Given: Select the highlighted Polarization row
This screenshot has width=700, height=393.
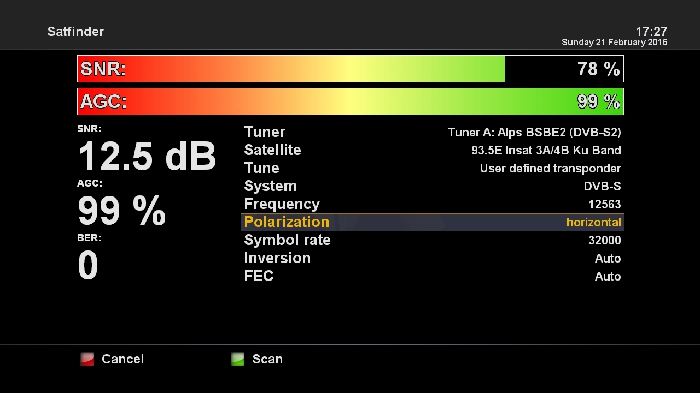Looking at the screenshot, I should pyautogui.click(x=432, y=222).
